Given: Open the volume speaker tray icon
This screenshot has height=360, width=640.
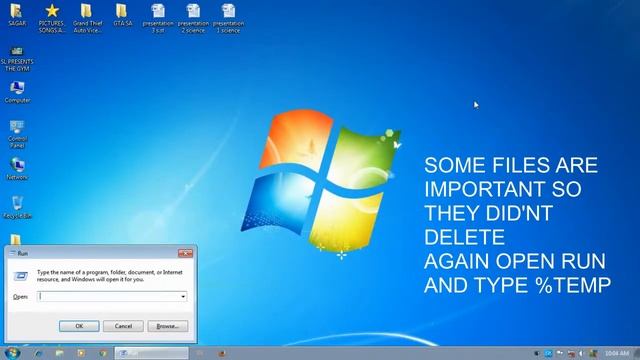Looking at the screenshot, I should pos(581,353).
